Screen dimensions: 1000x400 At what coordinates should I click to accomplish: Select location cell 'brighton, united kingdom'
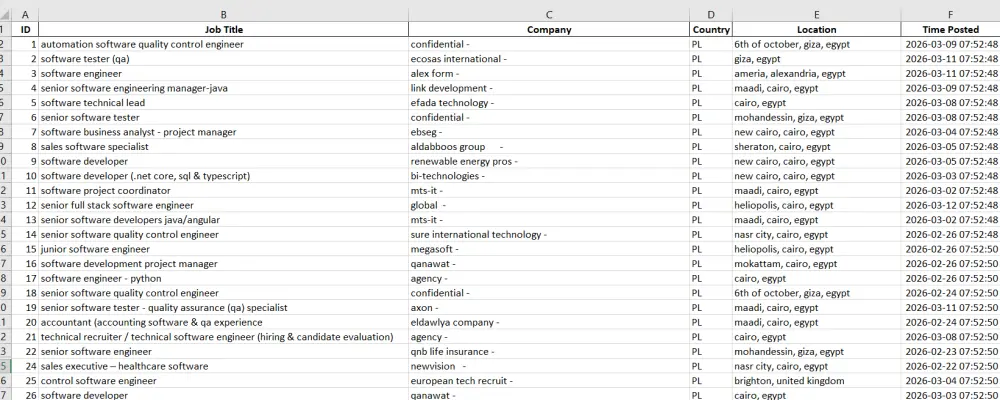click(817, 382)
